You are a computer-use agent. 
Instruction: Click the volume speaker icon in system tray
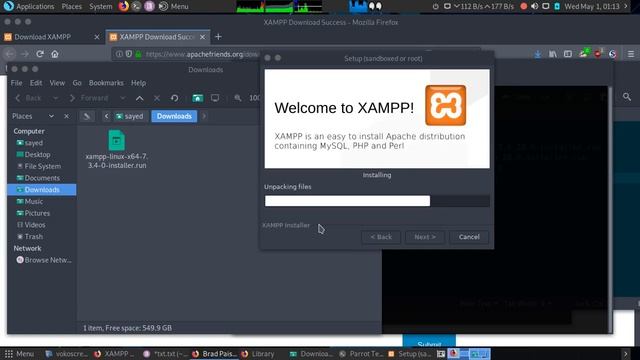(534, 7)
